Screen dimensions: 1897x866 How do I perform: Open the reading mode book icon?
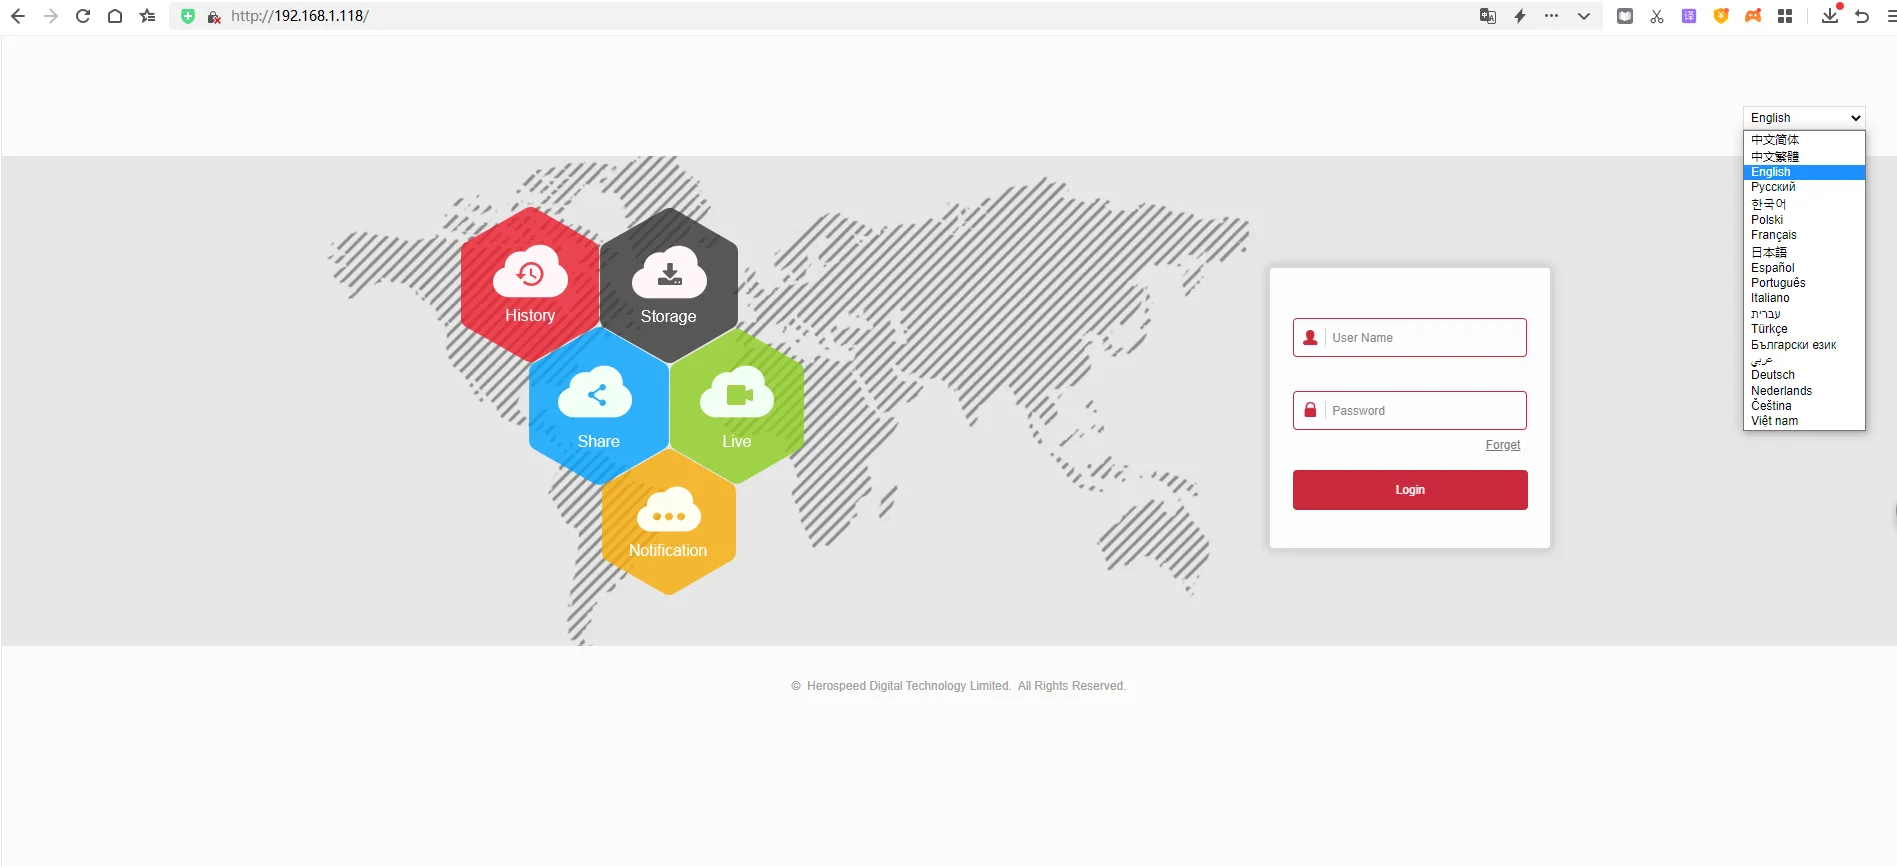1625,16
